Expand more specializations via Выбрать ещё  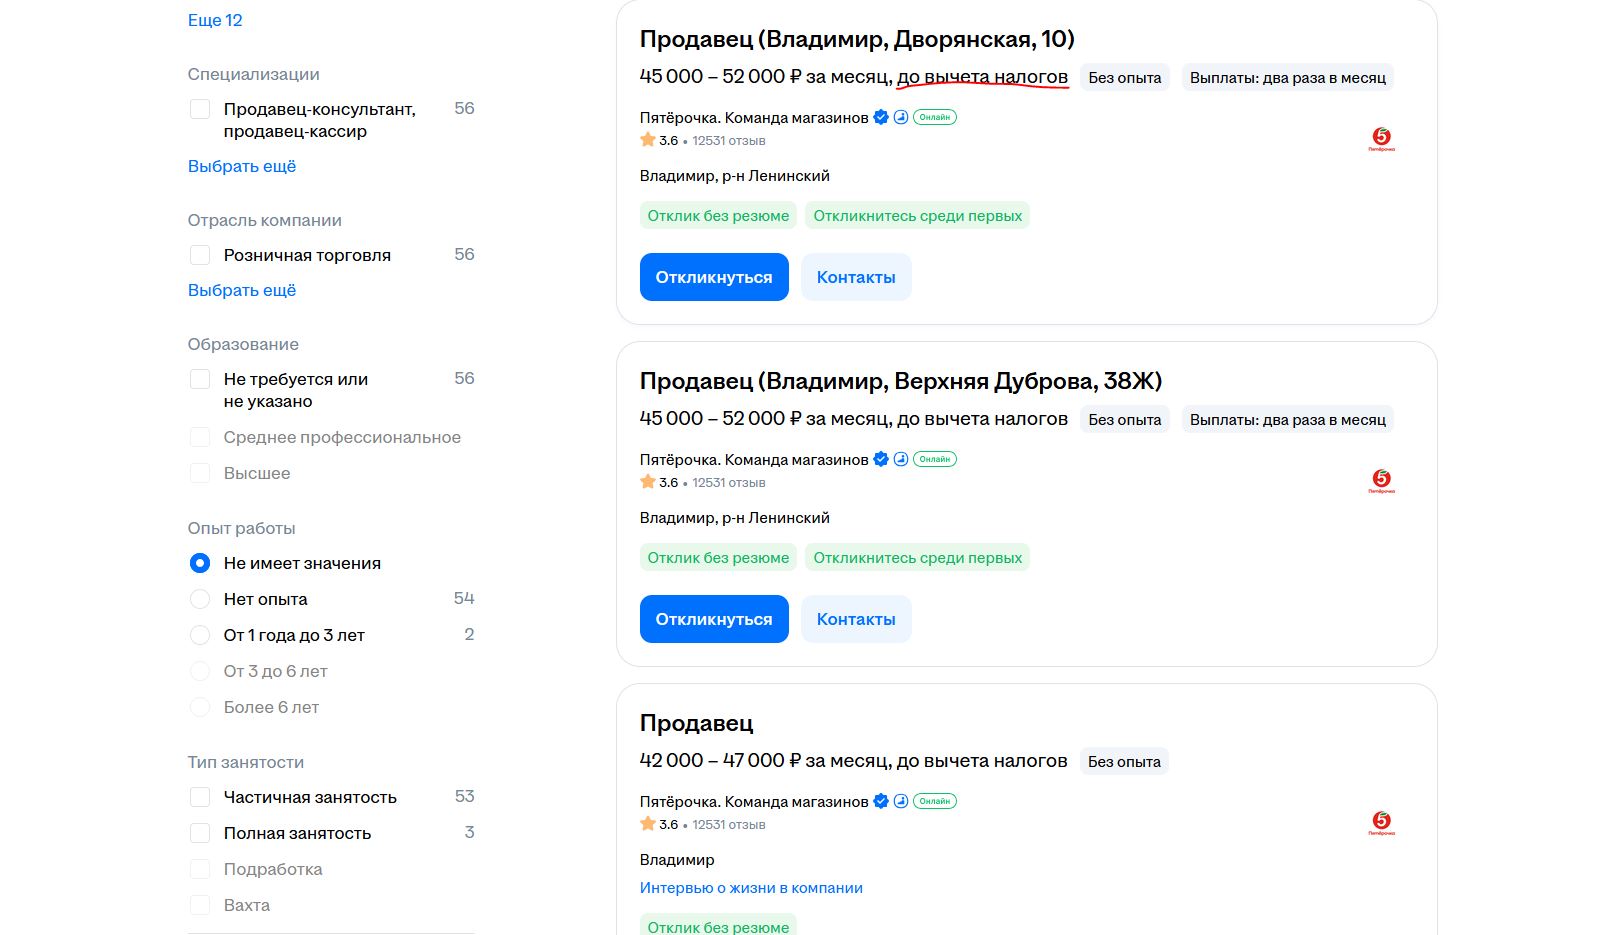click(242, 166)
